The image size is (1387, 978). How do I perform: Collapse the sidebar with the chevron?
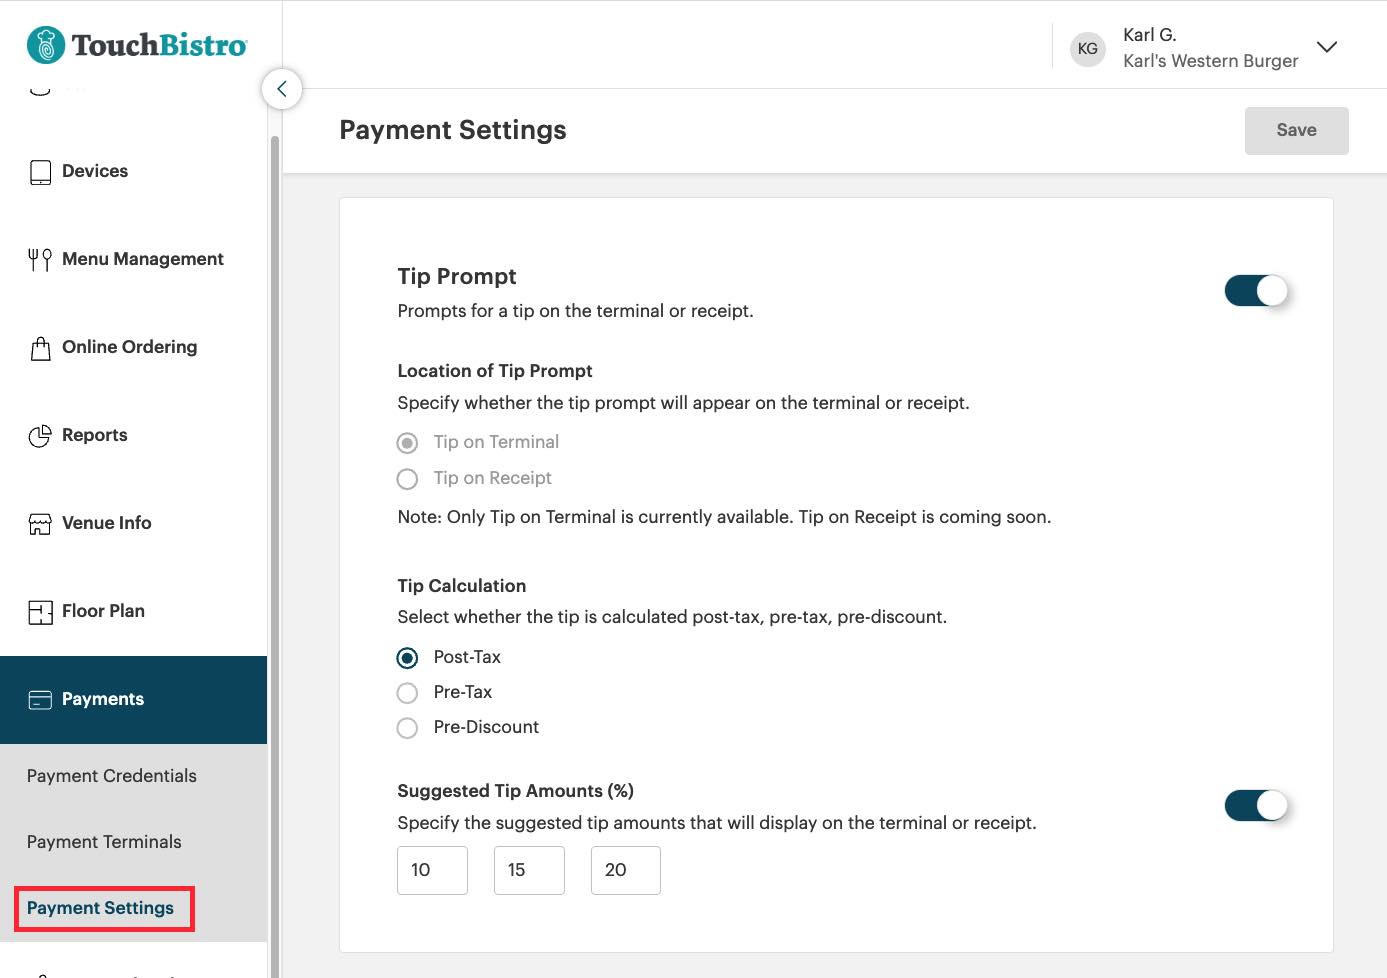tap(281, 88)
